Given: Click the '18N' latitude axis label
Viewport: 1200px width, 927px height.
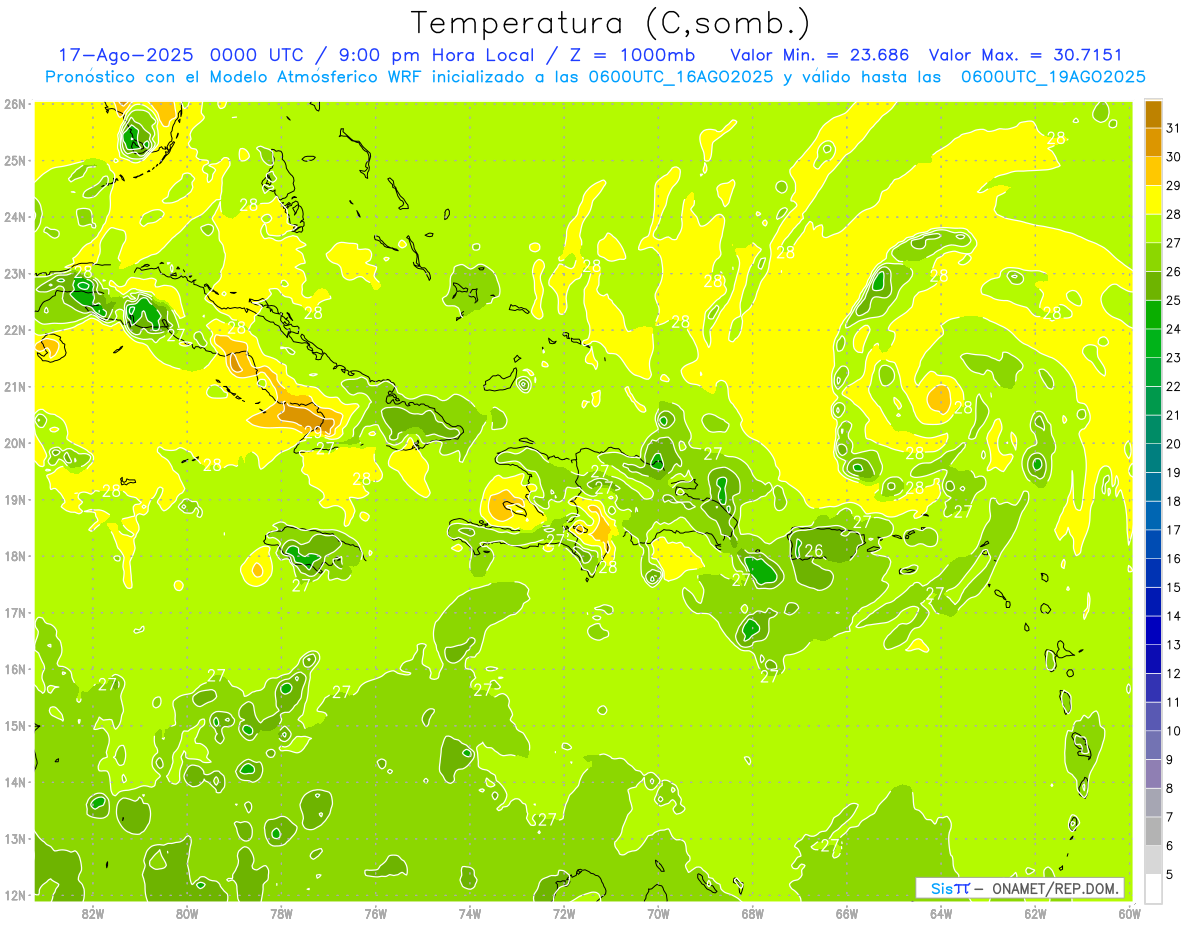Looking at the screenshot, I should (15, 556).
